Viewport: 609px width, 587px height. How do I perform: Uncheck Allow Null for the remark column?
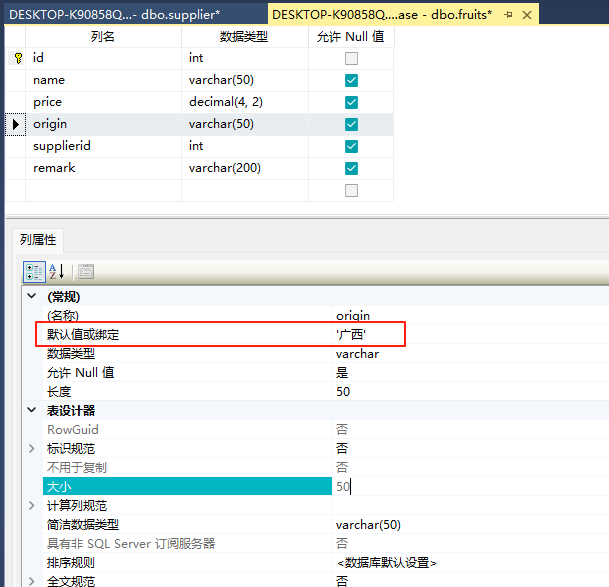pyautogui.click(x=351, y=168)
